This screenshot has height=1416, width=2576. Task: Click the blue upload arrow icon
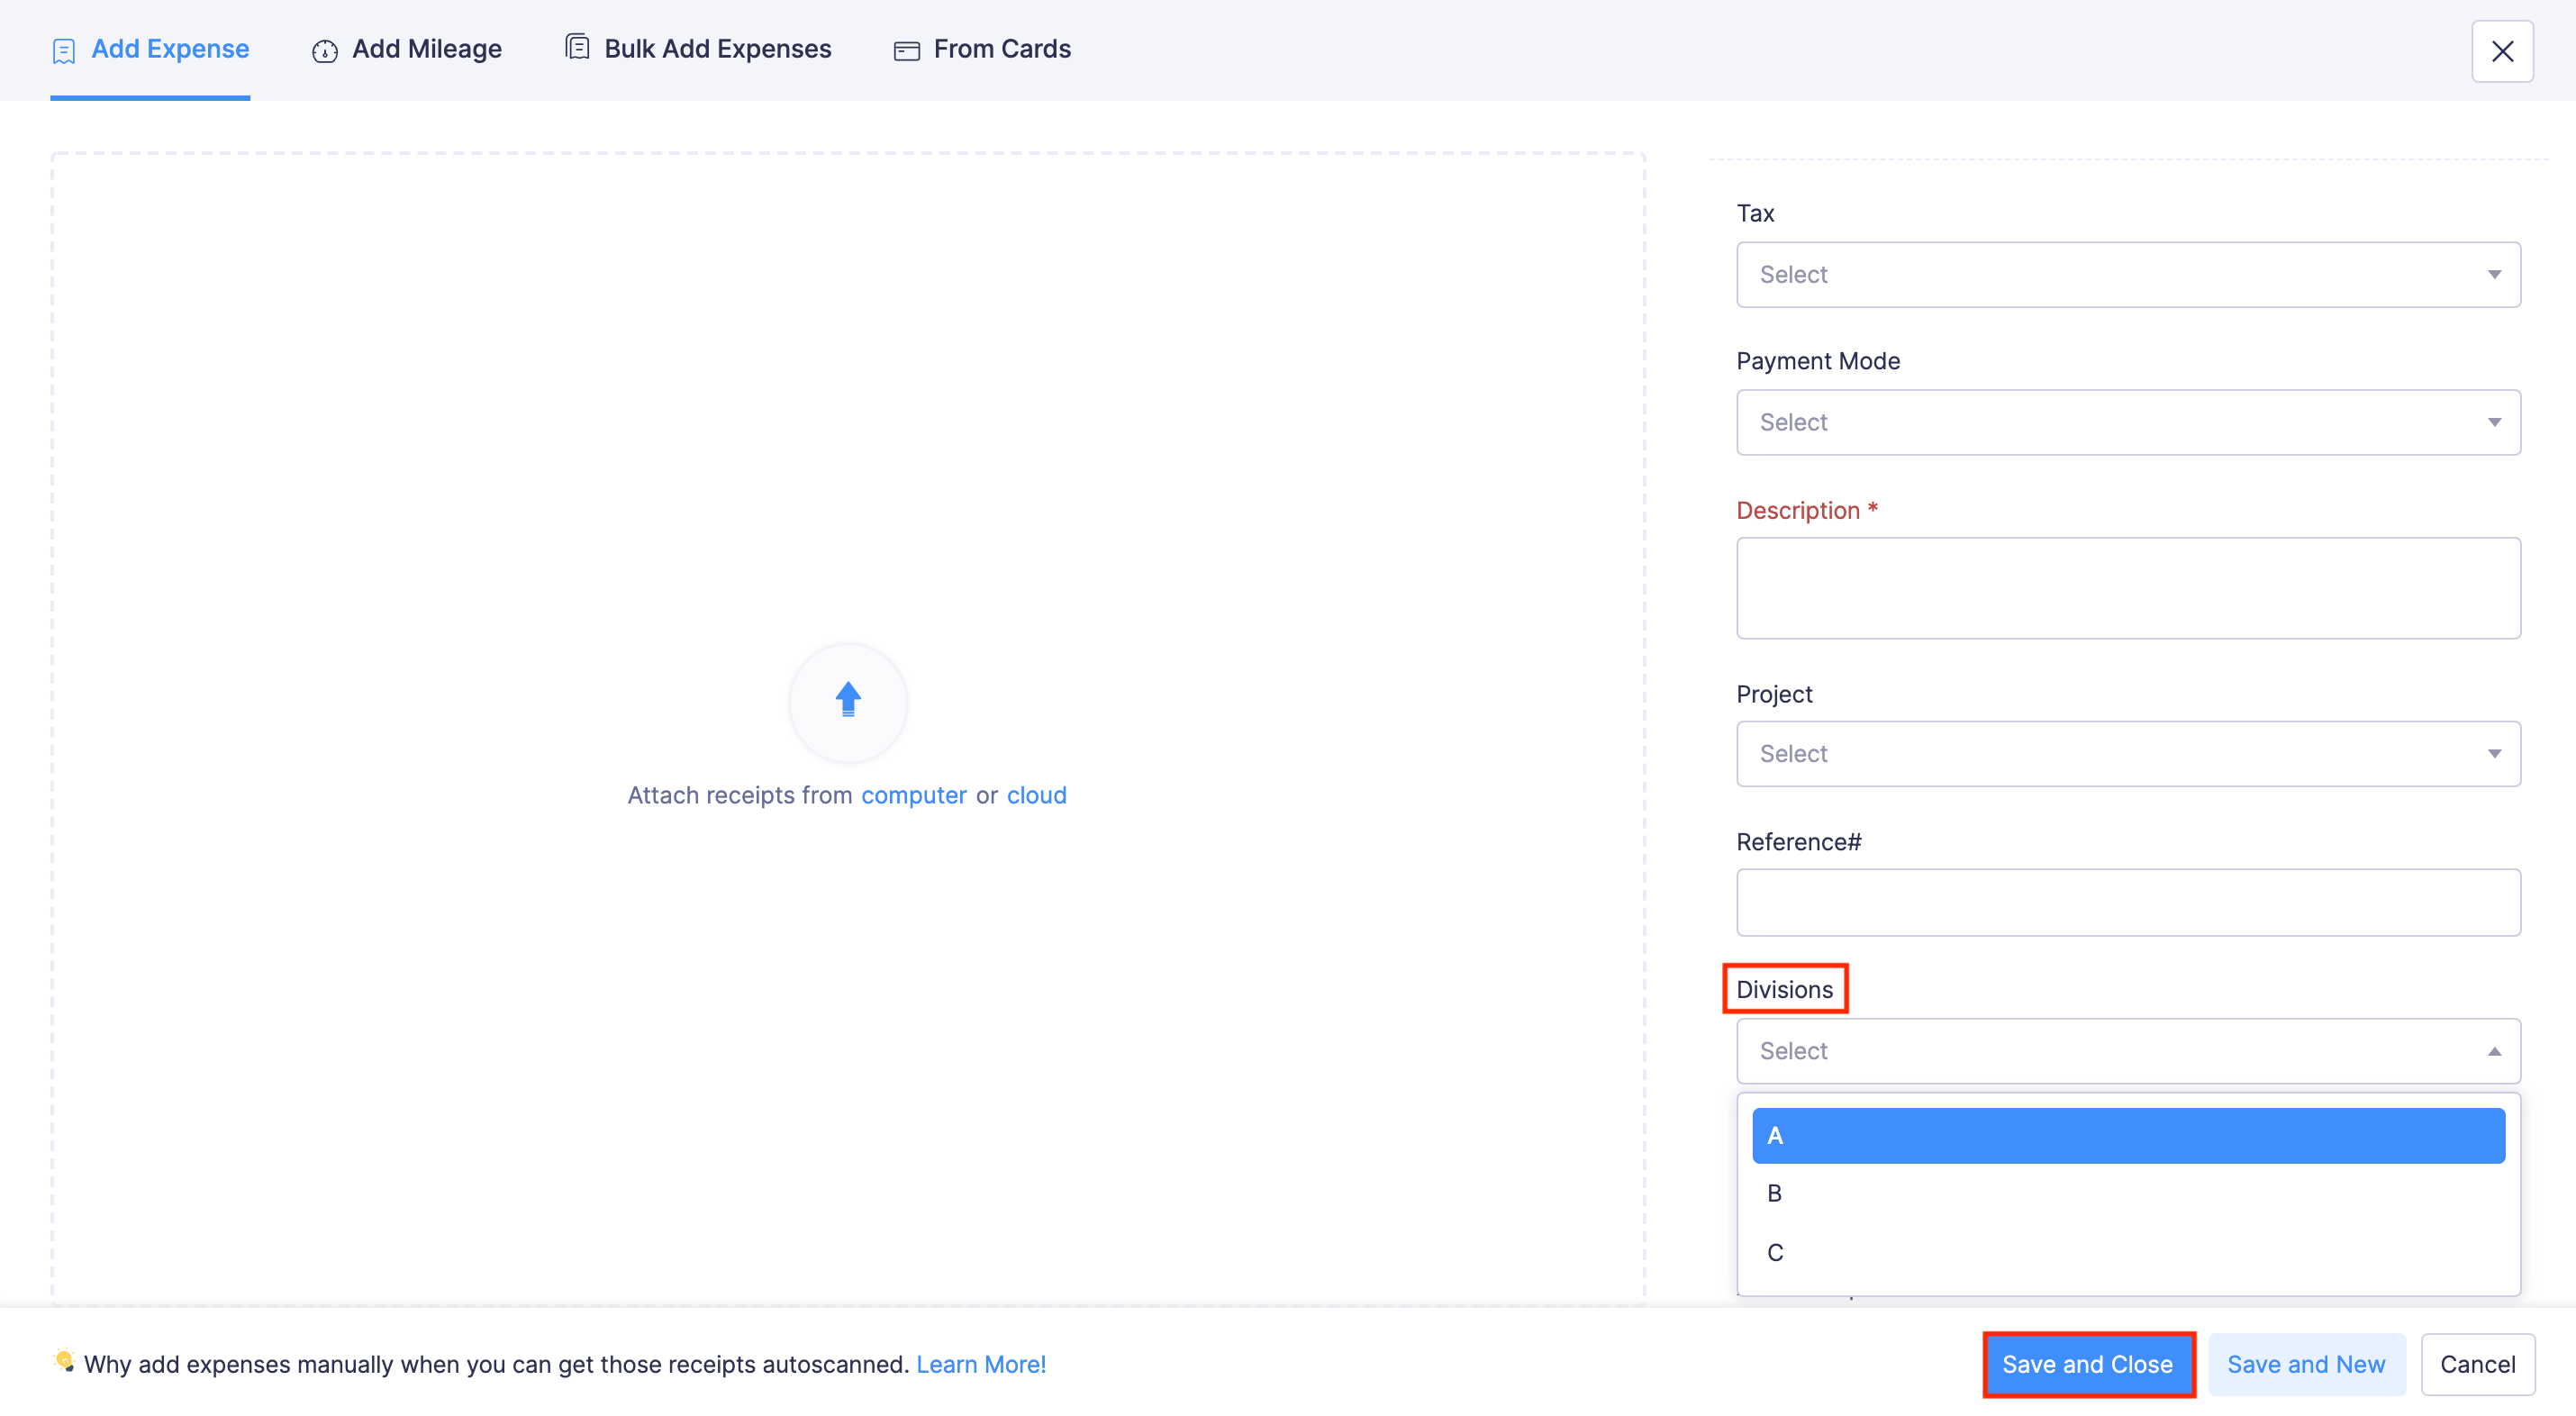pos(847,702)
